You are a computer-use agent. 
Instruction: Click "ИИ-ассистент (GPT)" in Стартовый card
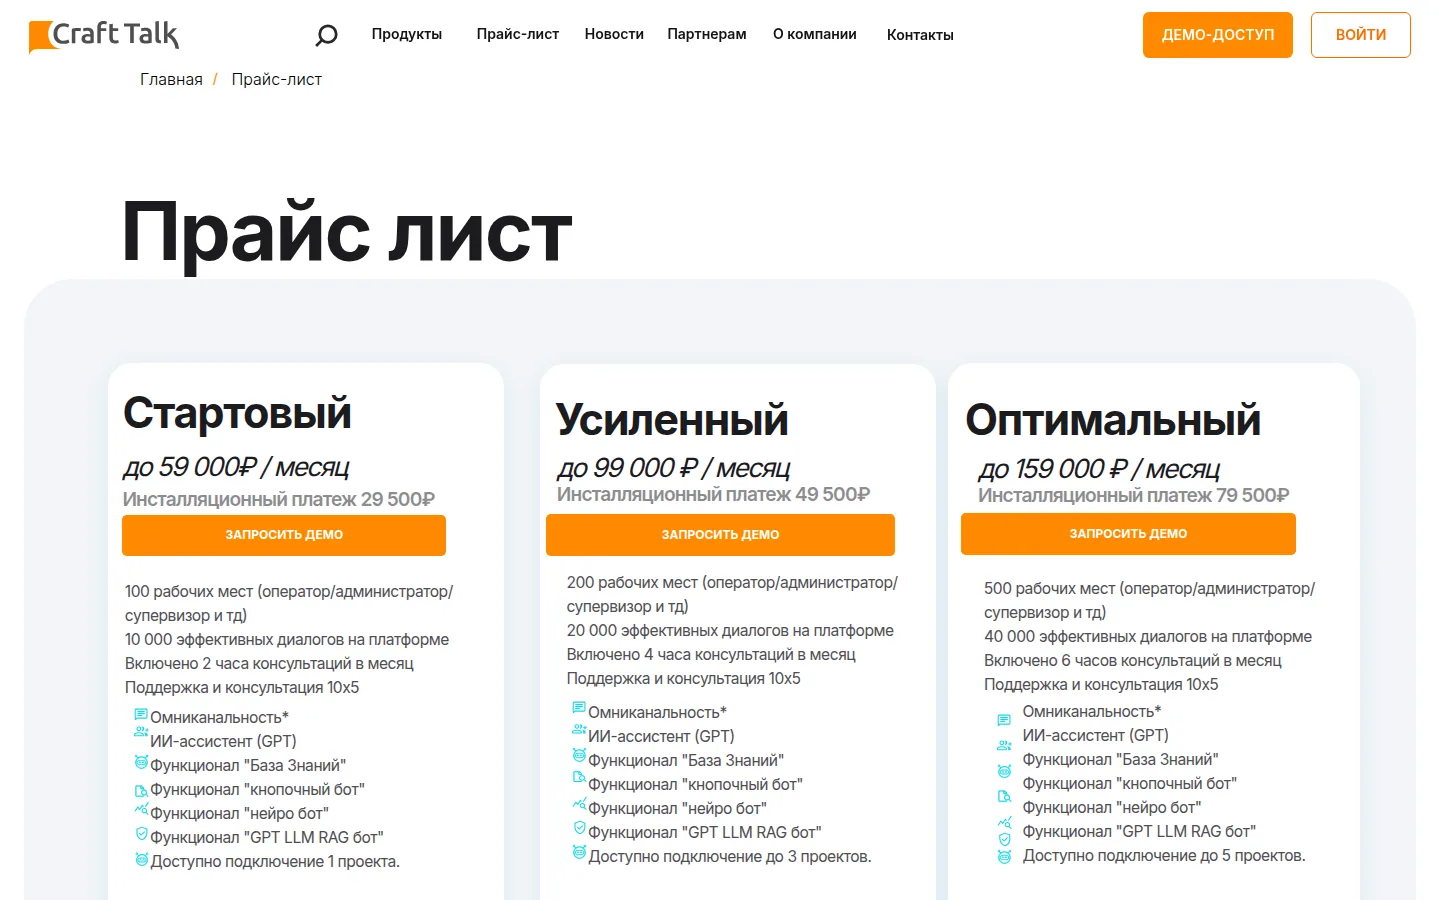[223, 741]
